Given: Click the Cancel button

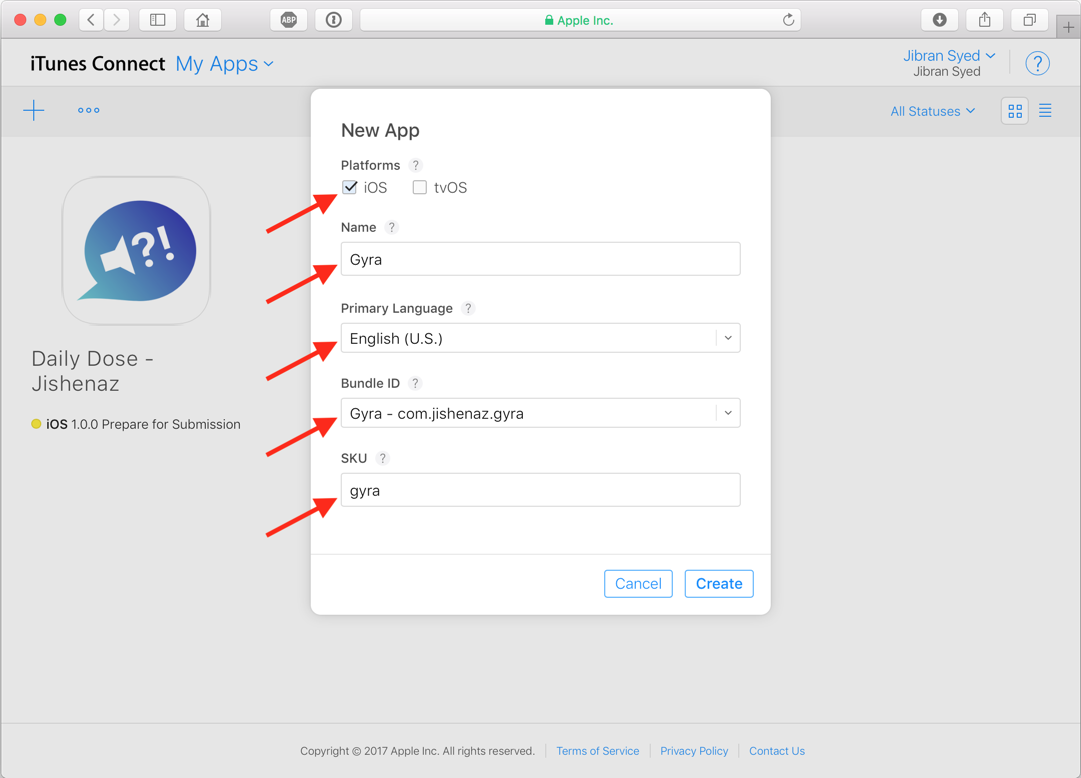Looking at the screenshot, I should [638, 584].
